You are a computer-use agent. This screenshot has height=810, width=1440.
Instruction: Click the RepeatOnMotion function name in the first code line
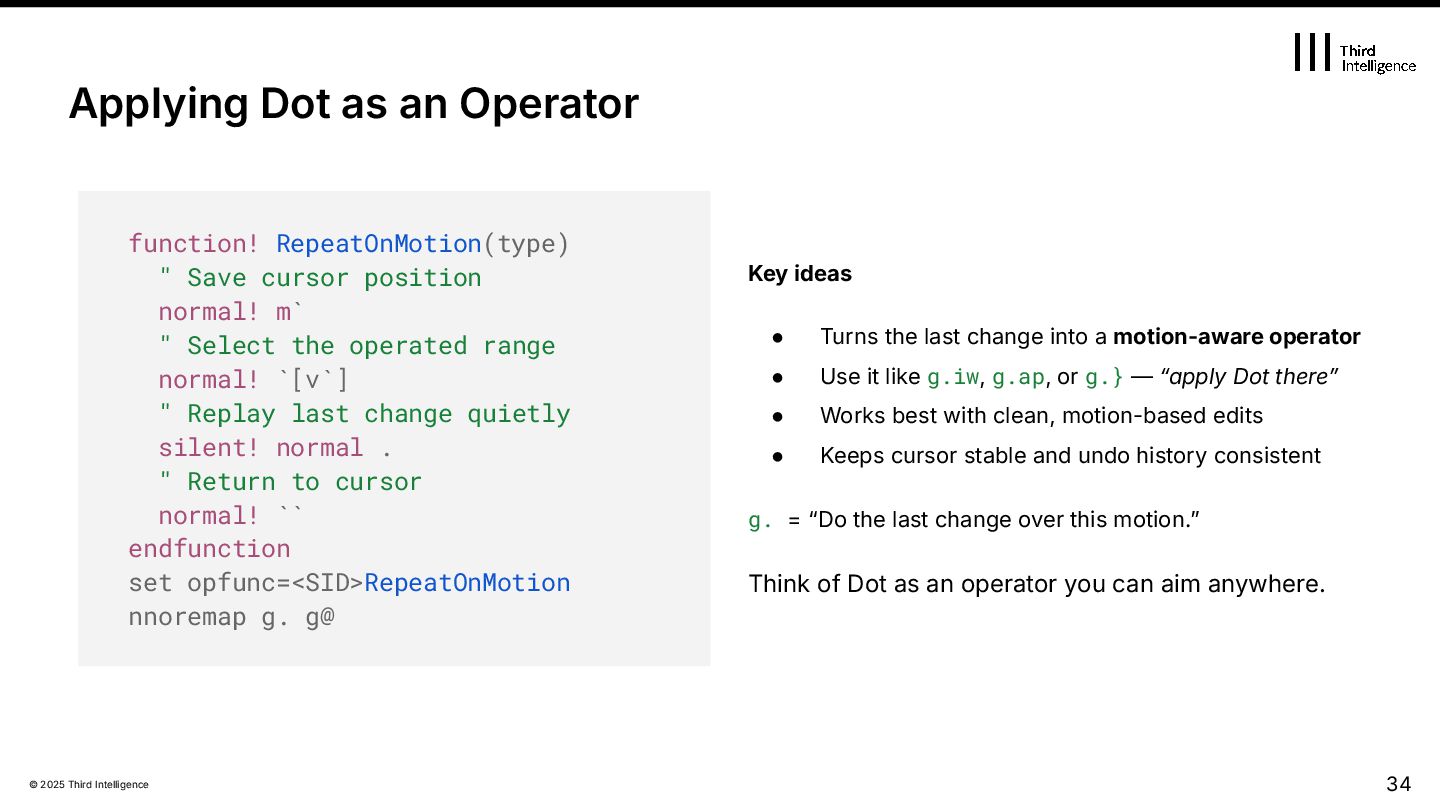[378, 244]
